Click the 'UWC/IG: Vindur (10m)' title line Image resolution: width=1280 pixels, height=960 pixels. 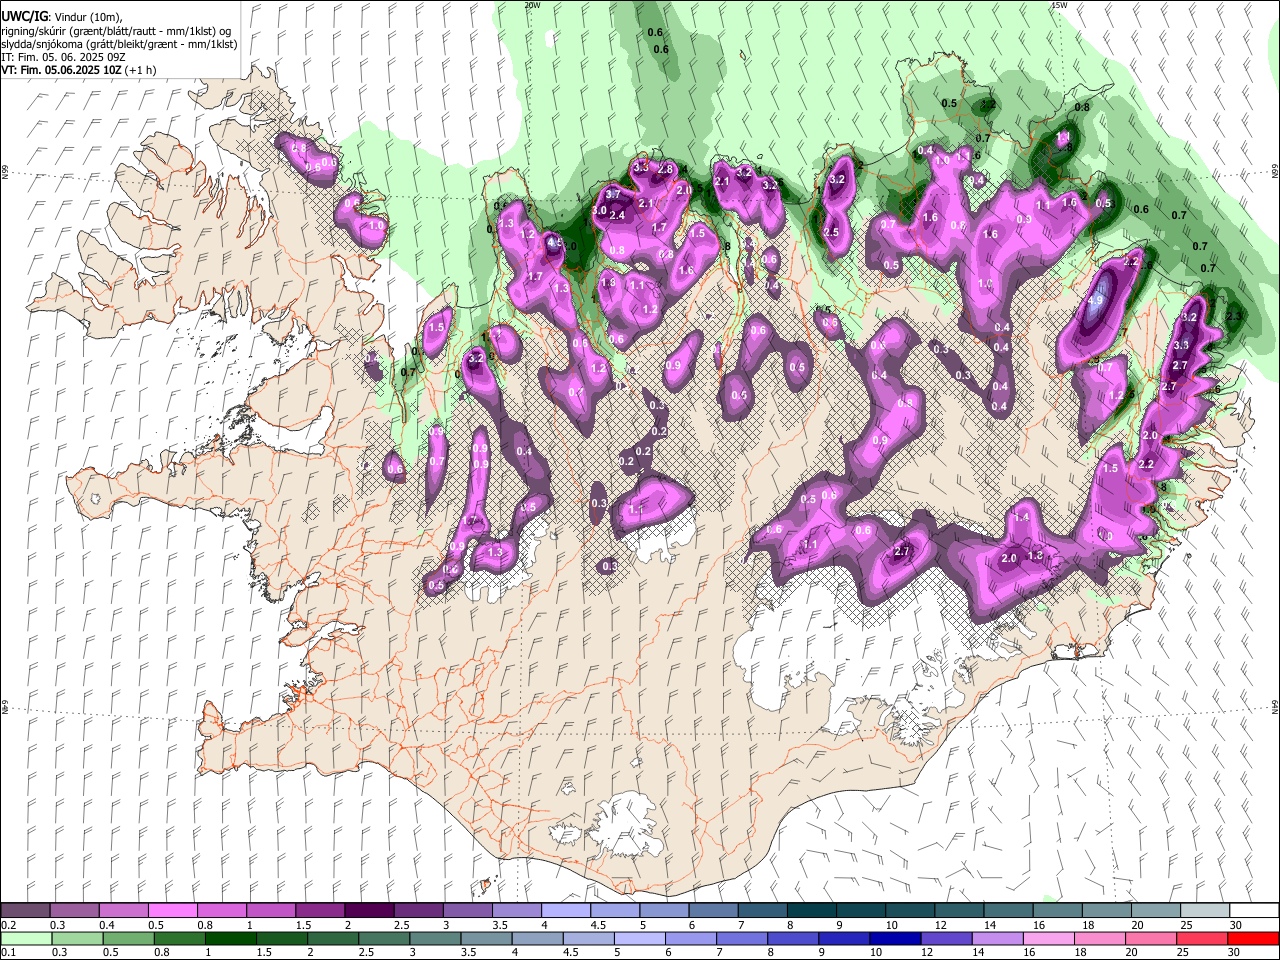(62, 17)
